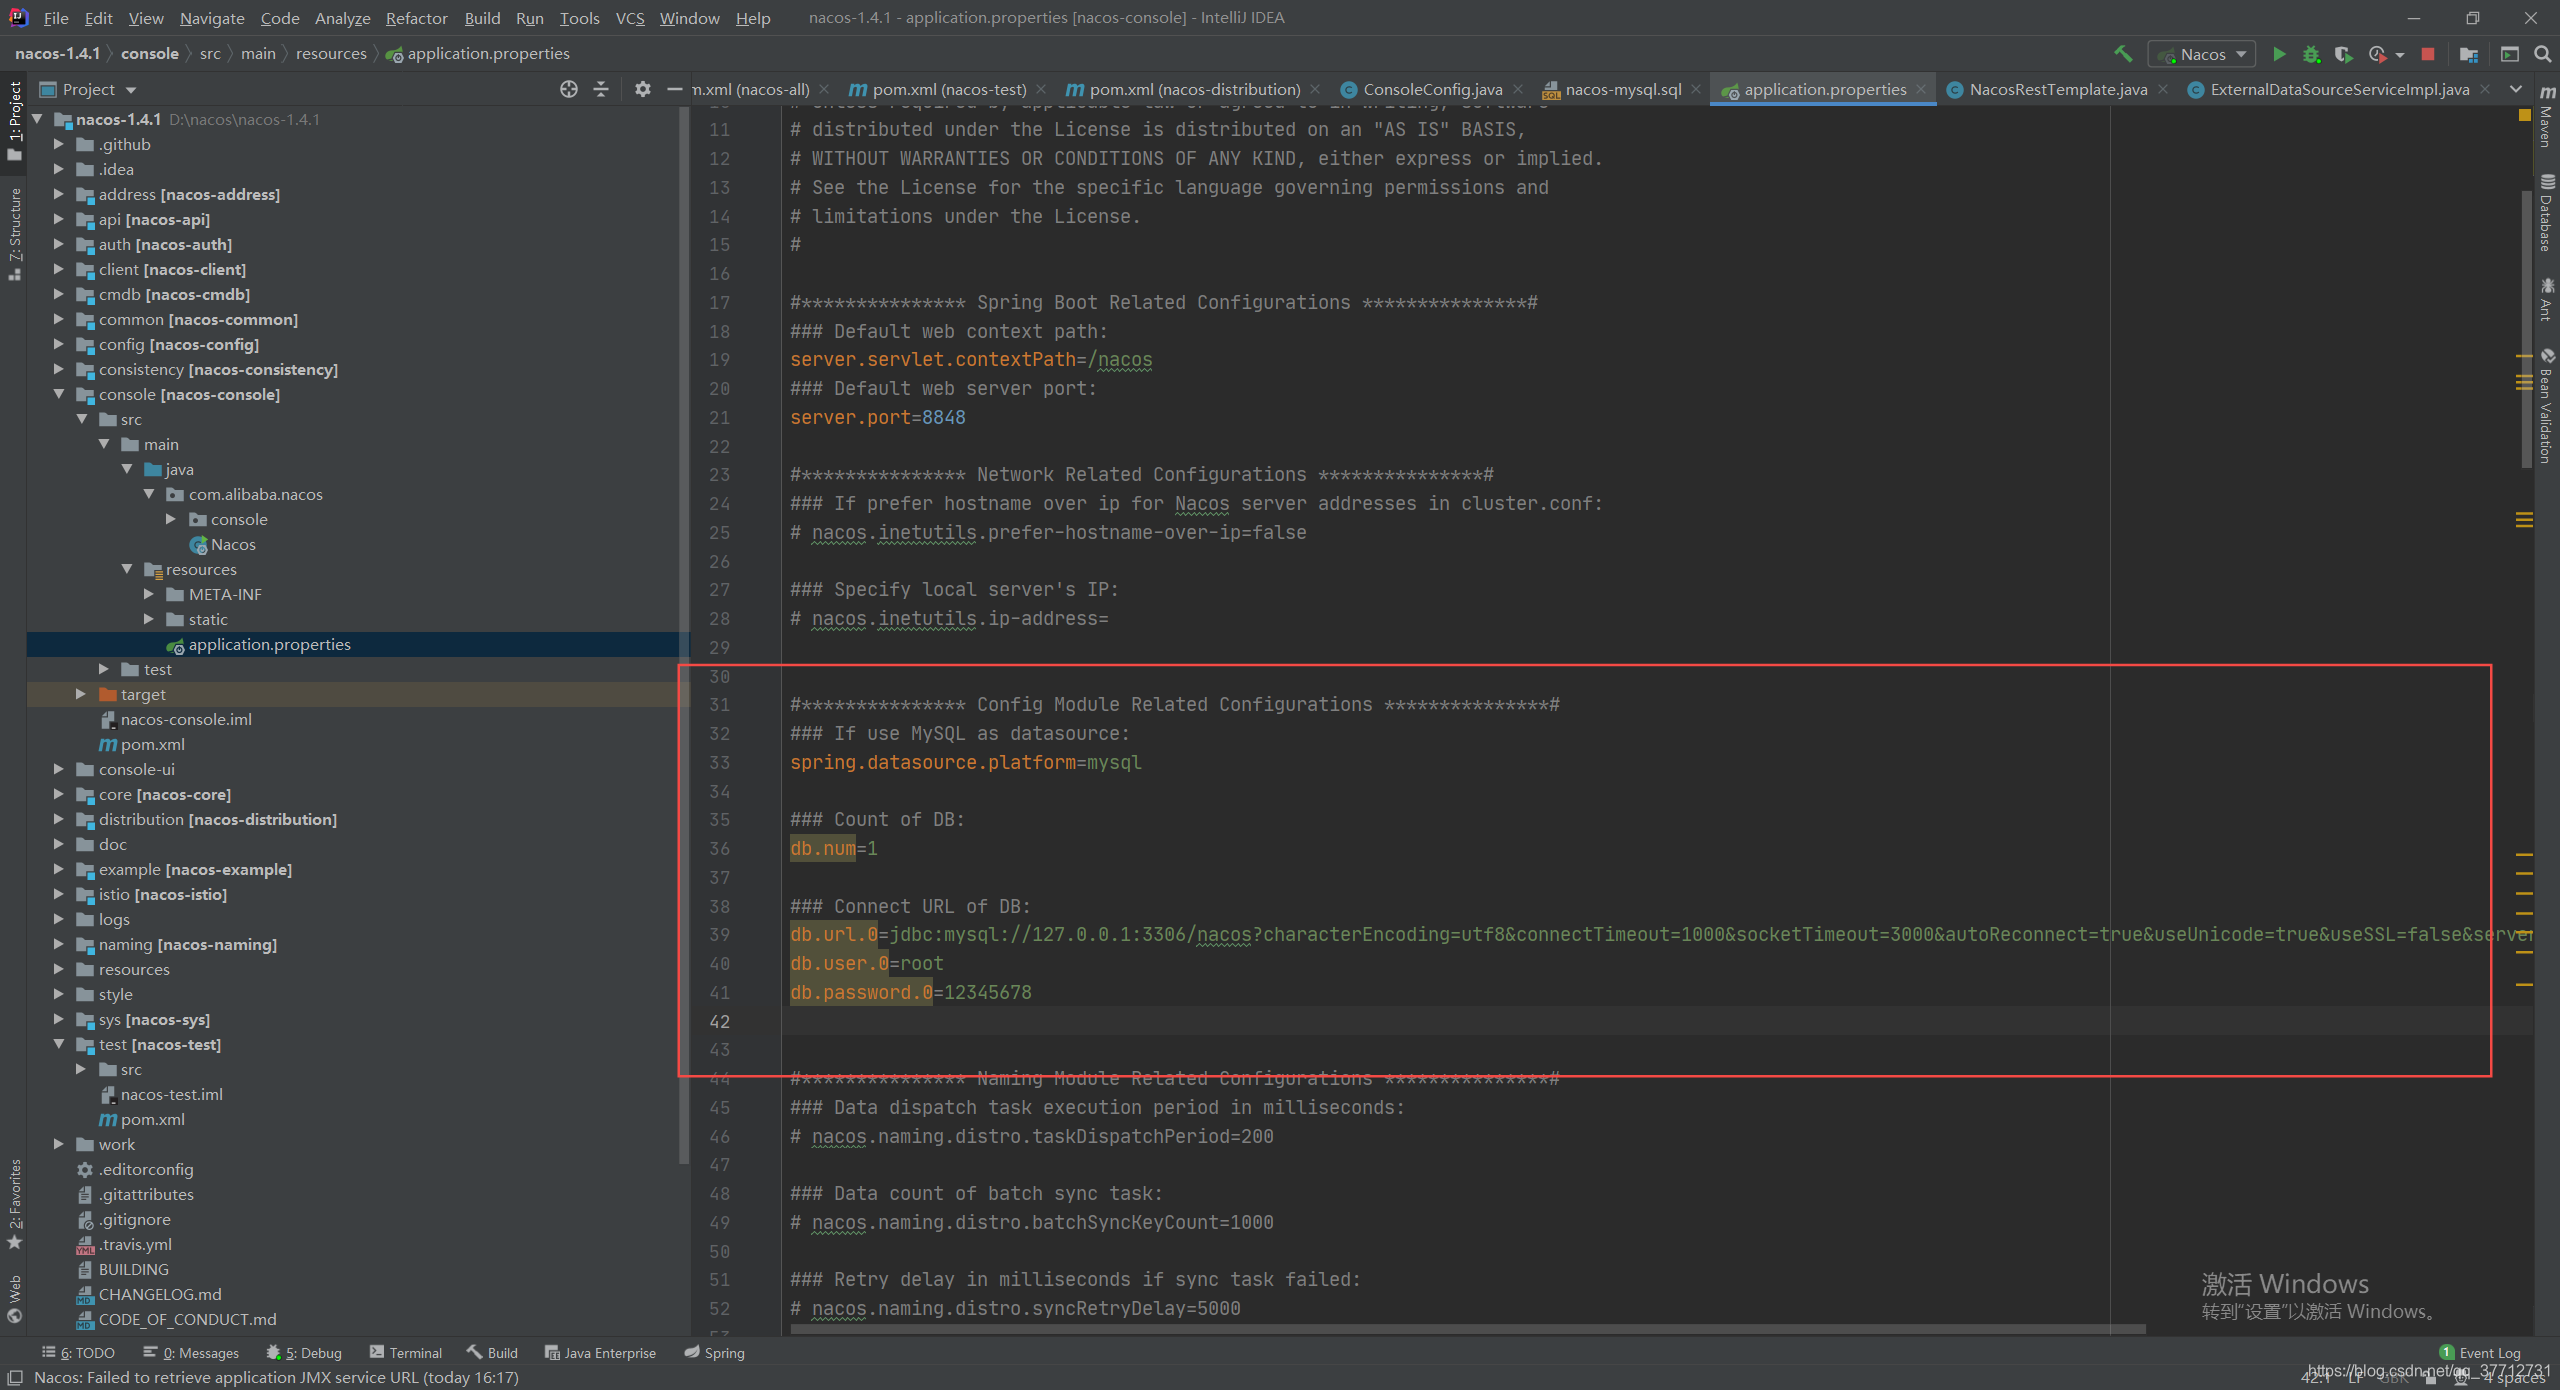Screen dimensions: 2560x1390
Task: Toggle the 1: Project tool window
Action: 14,121
